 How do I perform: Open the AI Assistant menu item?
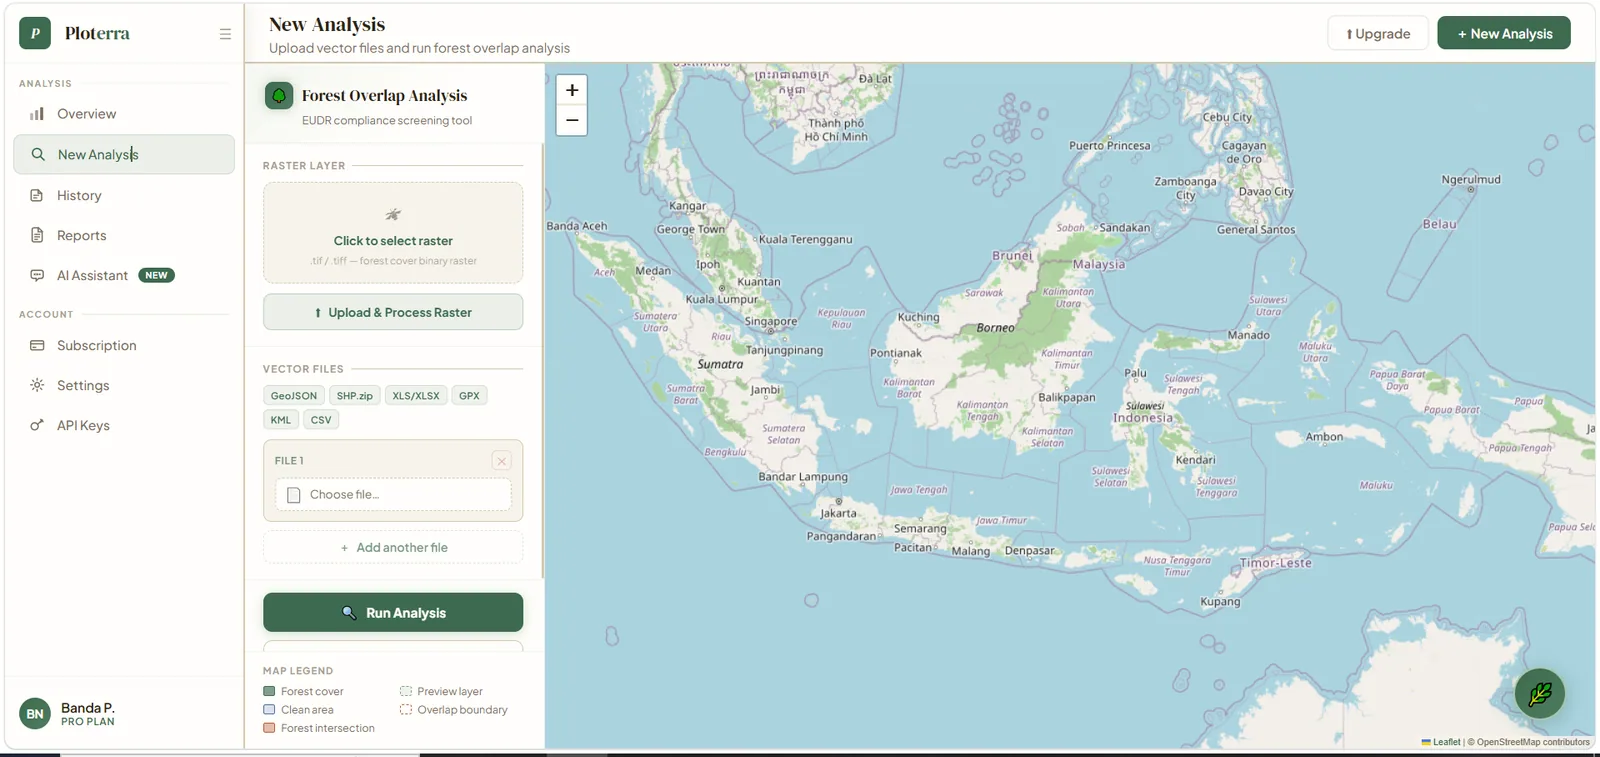(124, 275)
